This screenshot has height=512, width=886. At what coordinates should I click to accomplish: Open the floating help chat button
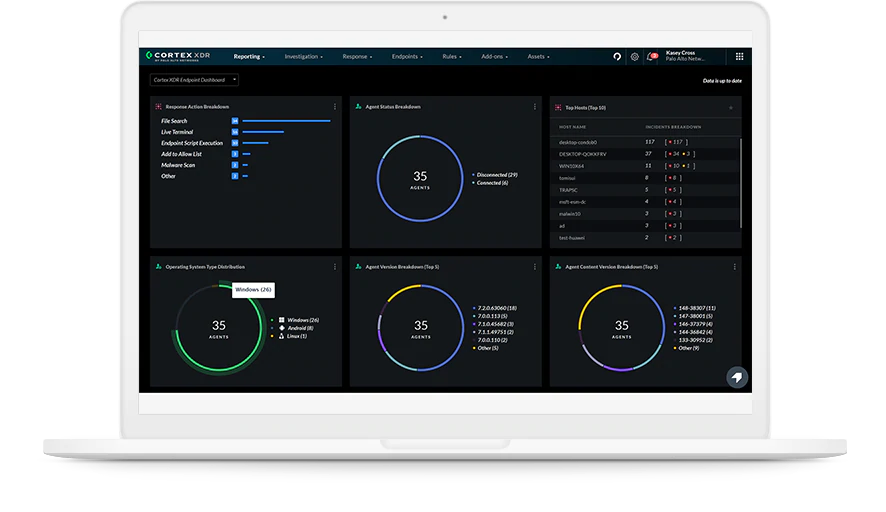737,378
